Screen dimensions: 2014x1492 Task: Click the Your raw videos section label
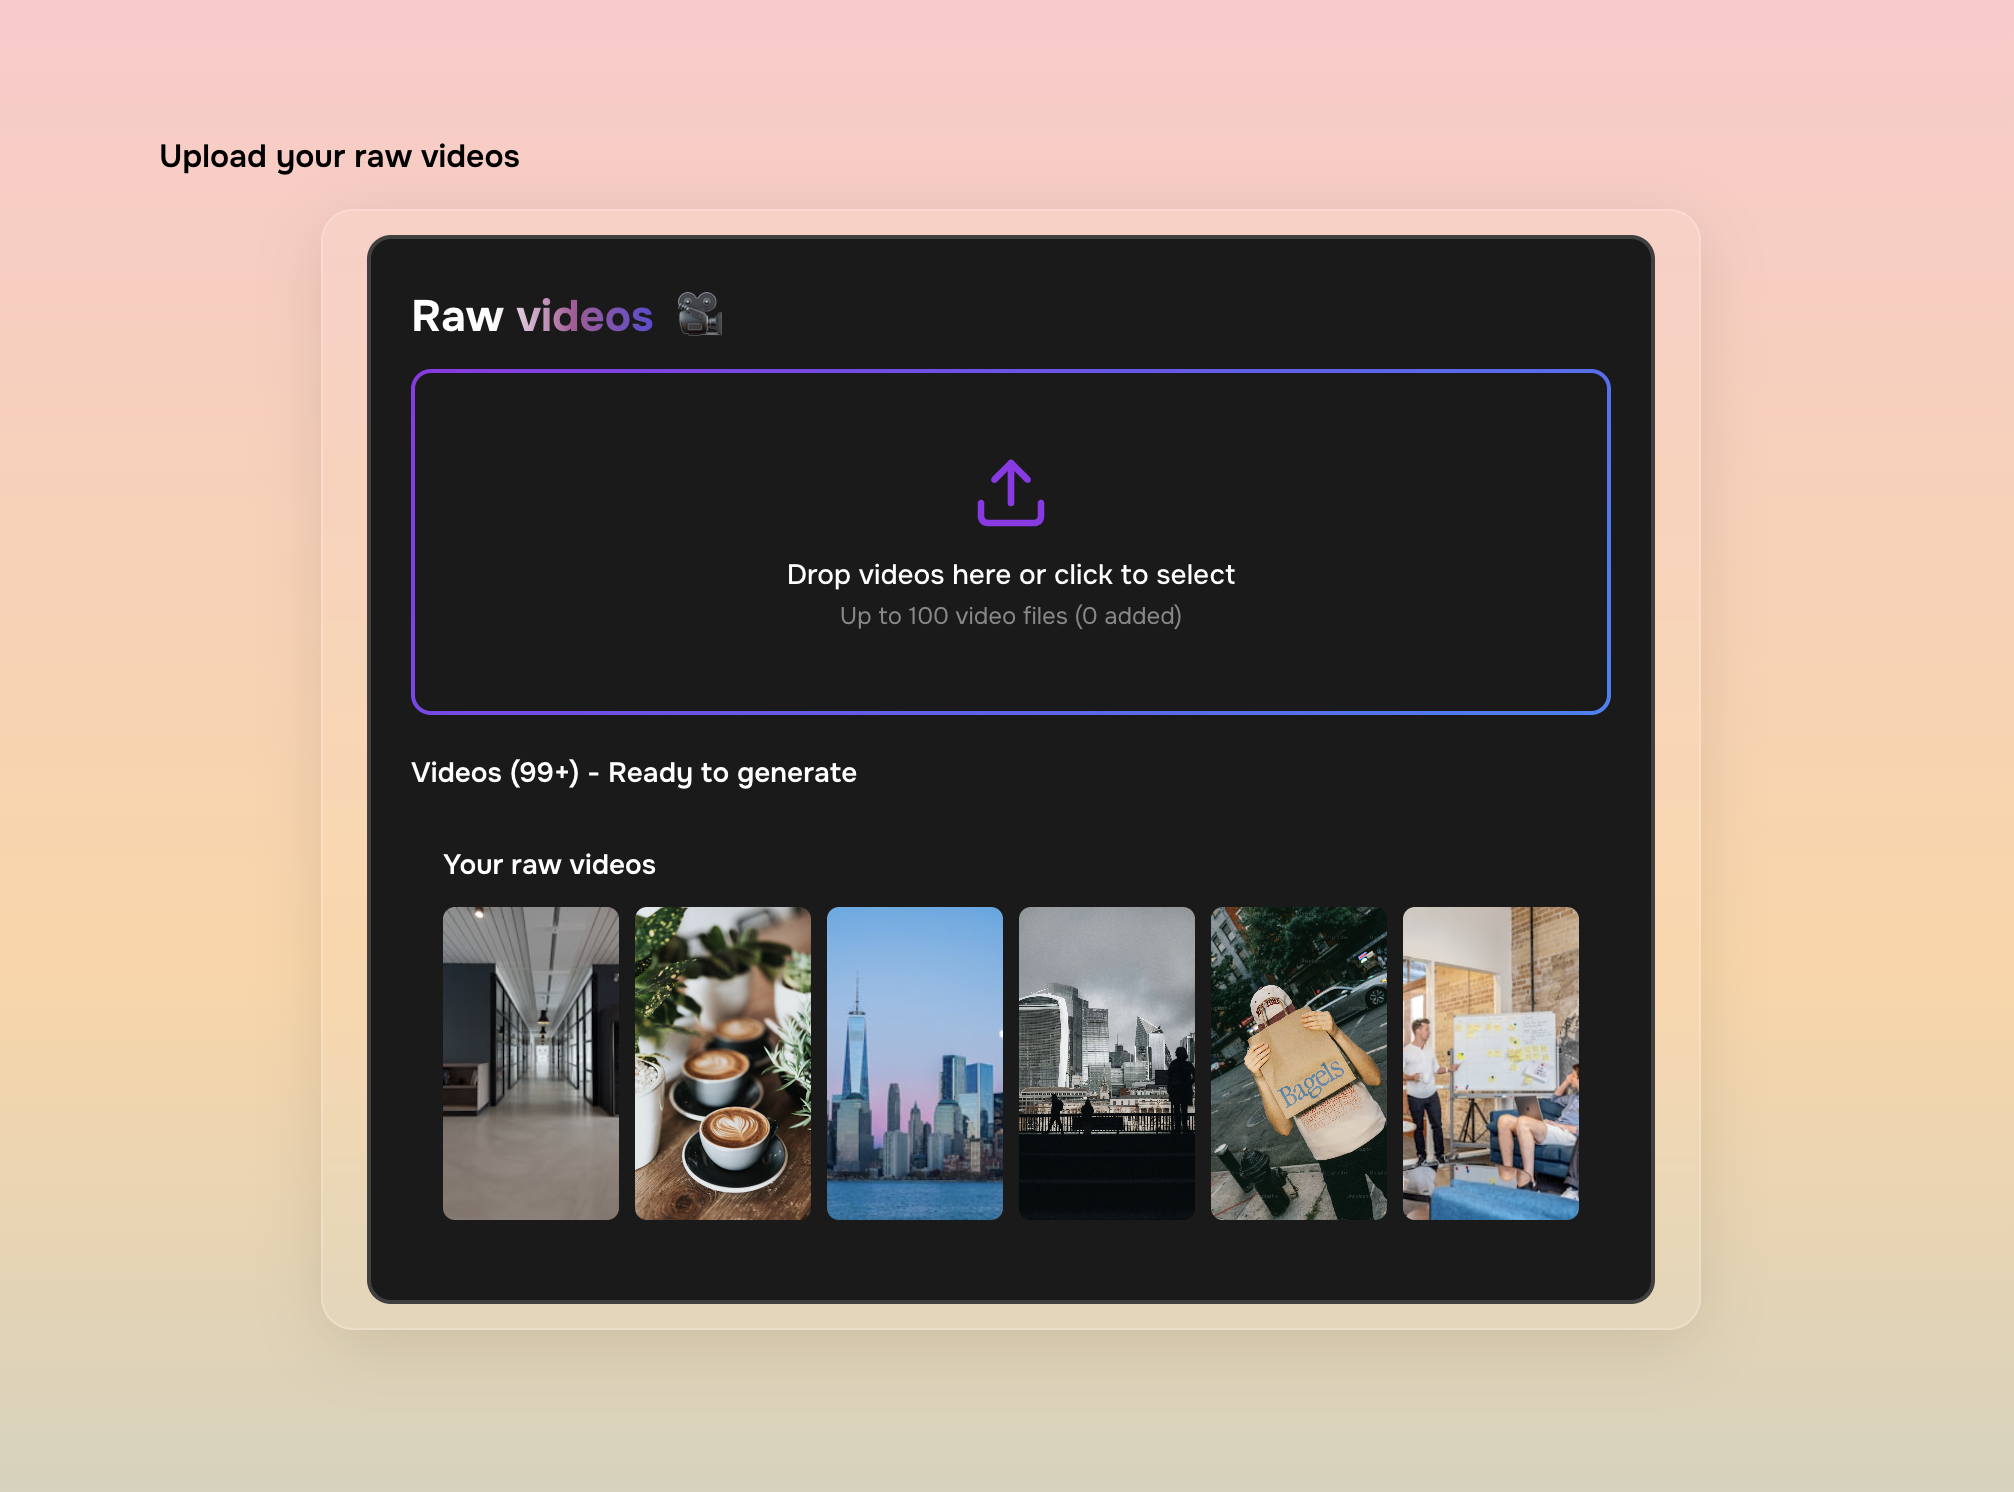pyautogui.click(x=550, y=864)
